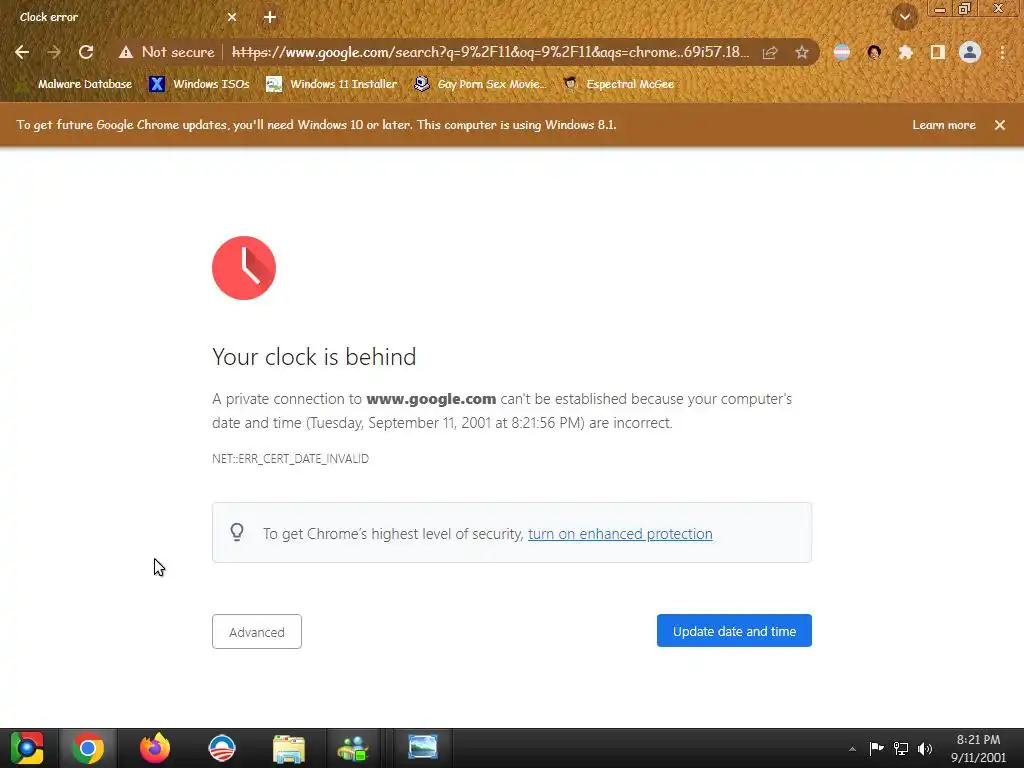The image size is (1024, 768).
Task: Show hidden tray icons arrow
Action: coord(852,749)
